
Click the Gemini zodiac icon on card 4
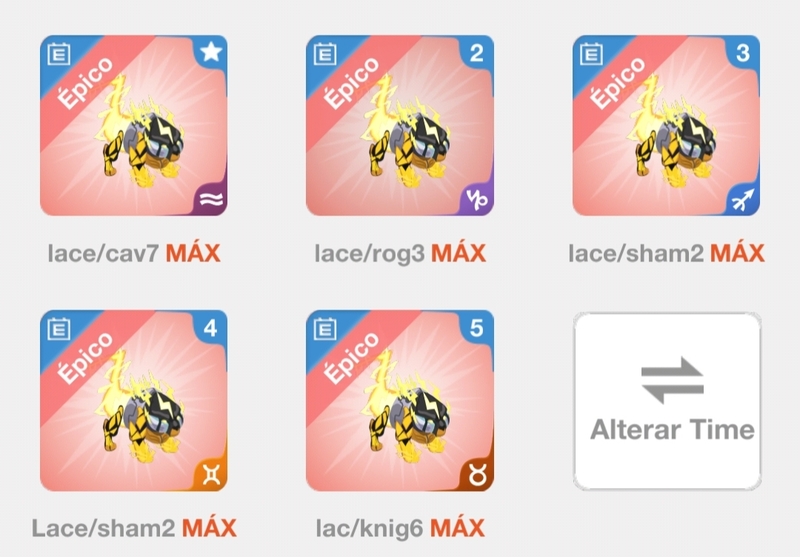click(211, 475)
